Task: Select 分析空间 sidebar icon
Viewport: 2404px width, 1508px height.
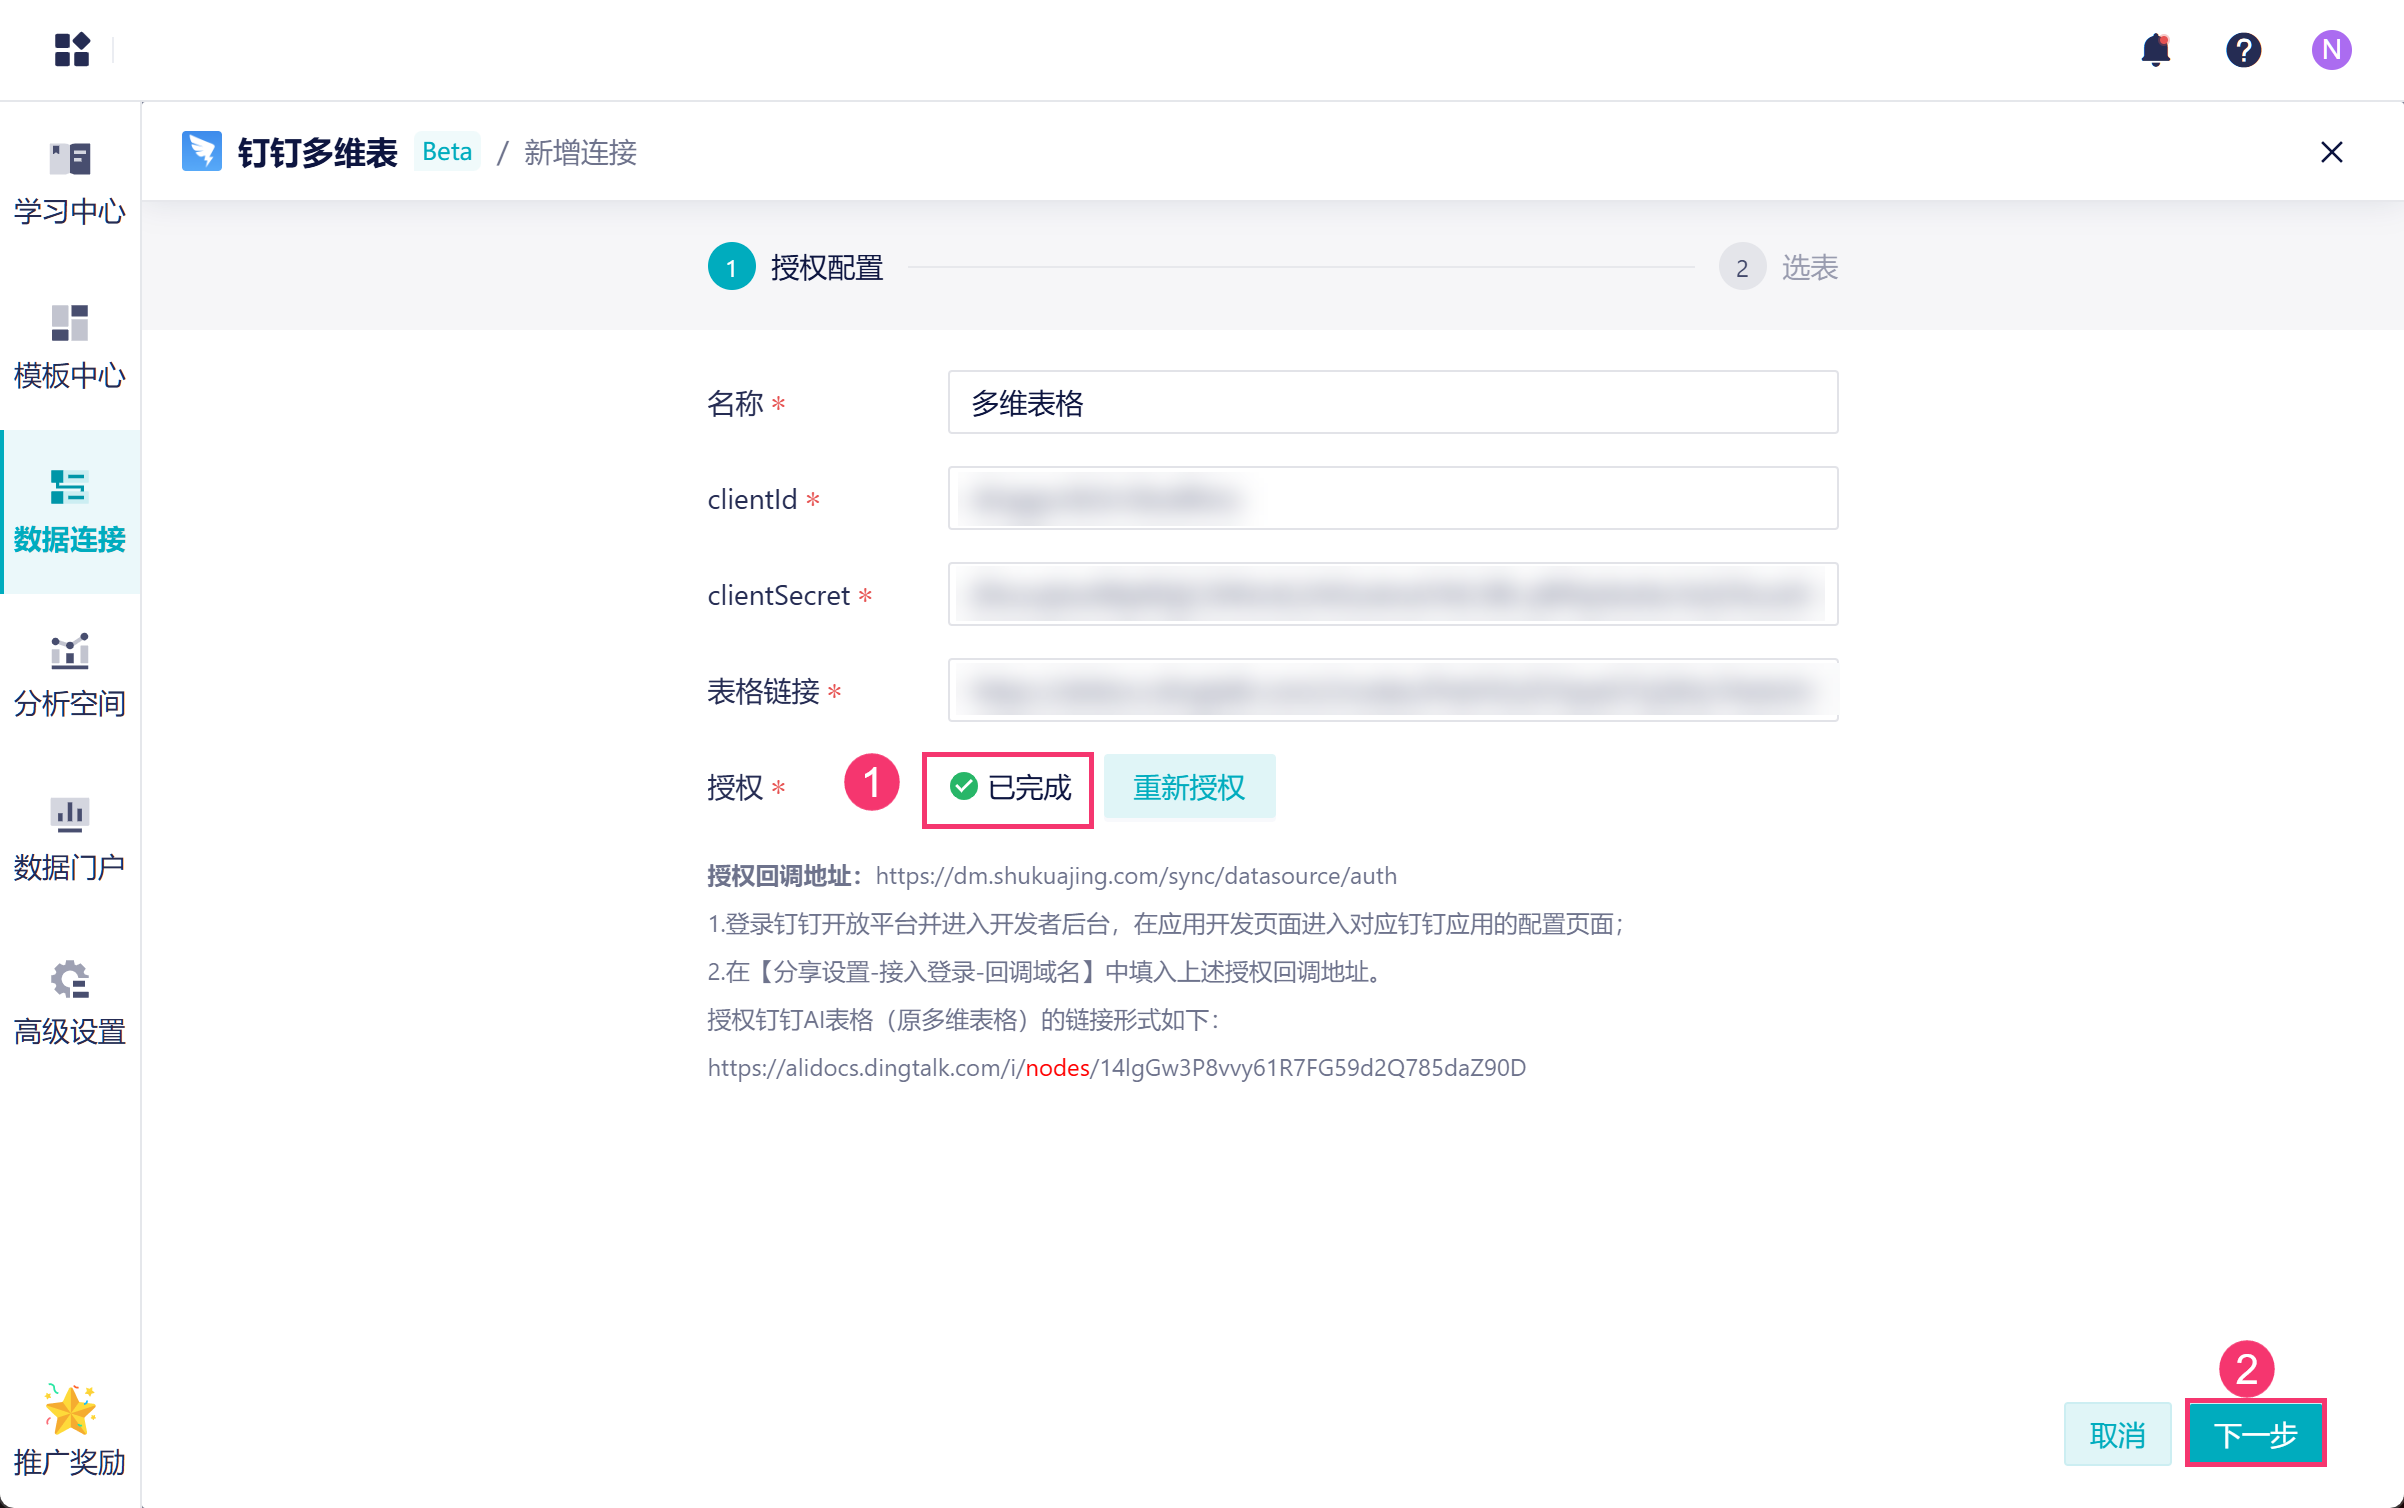Action: [70, 675]
